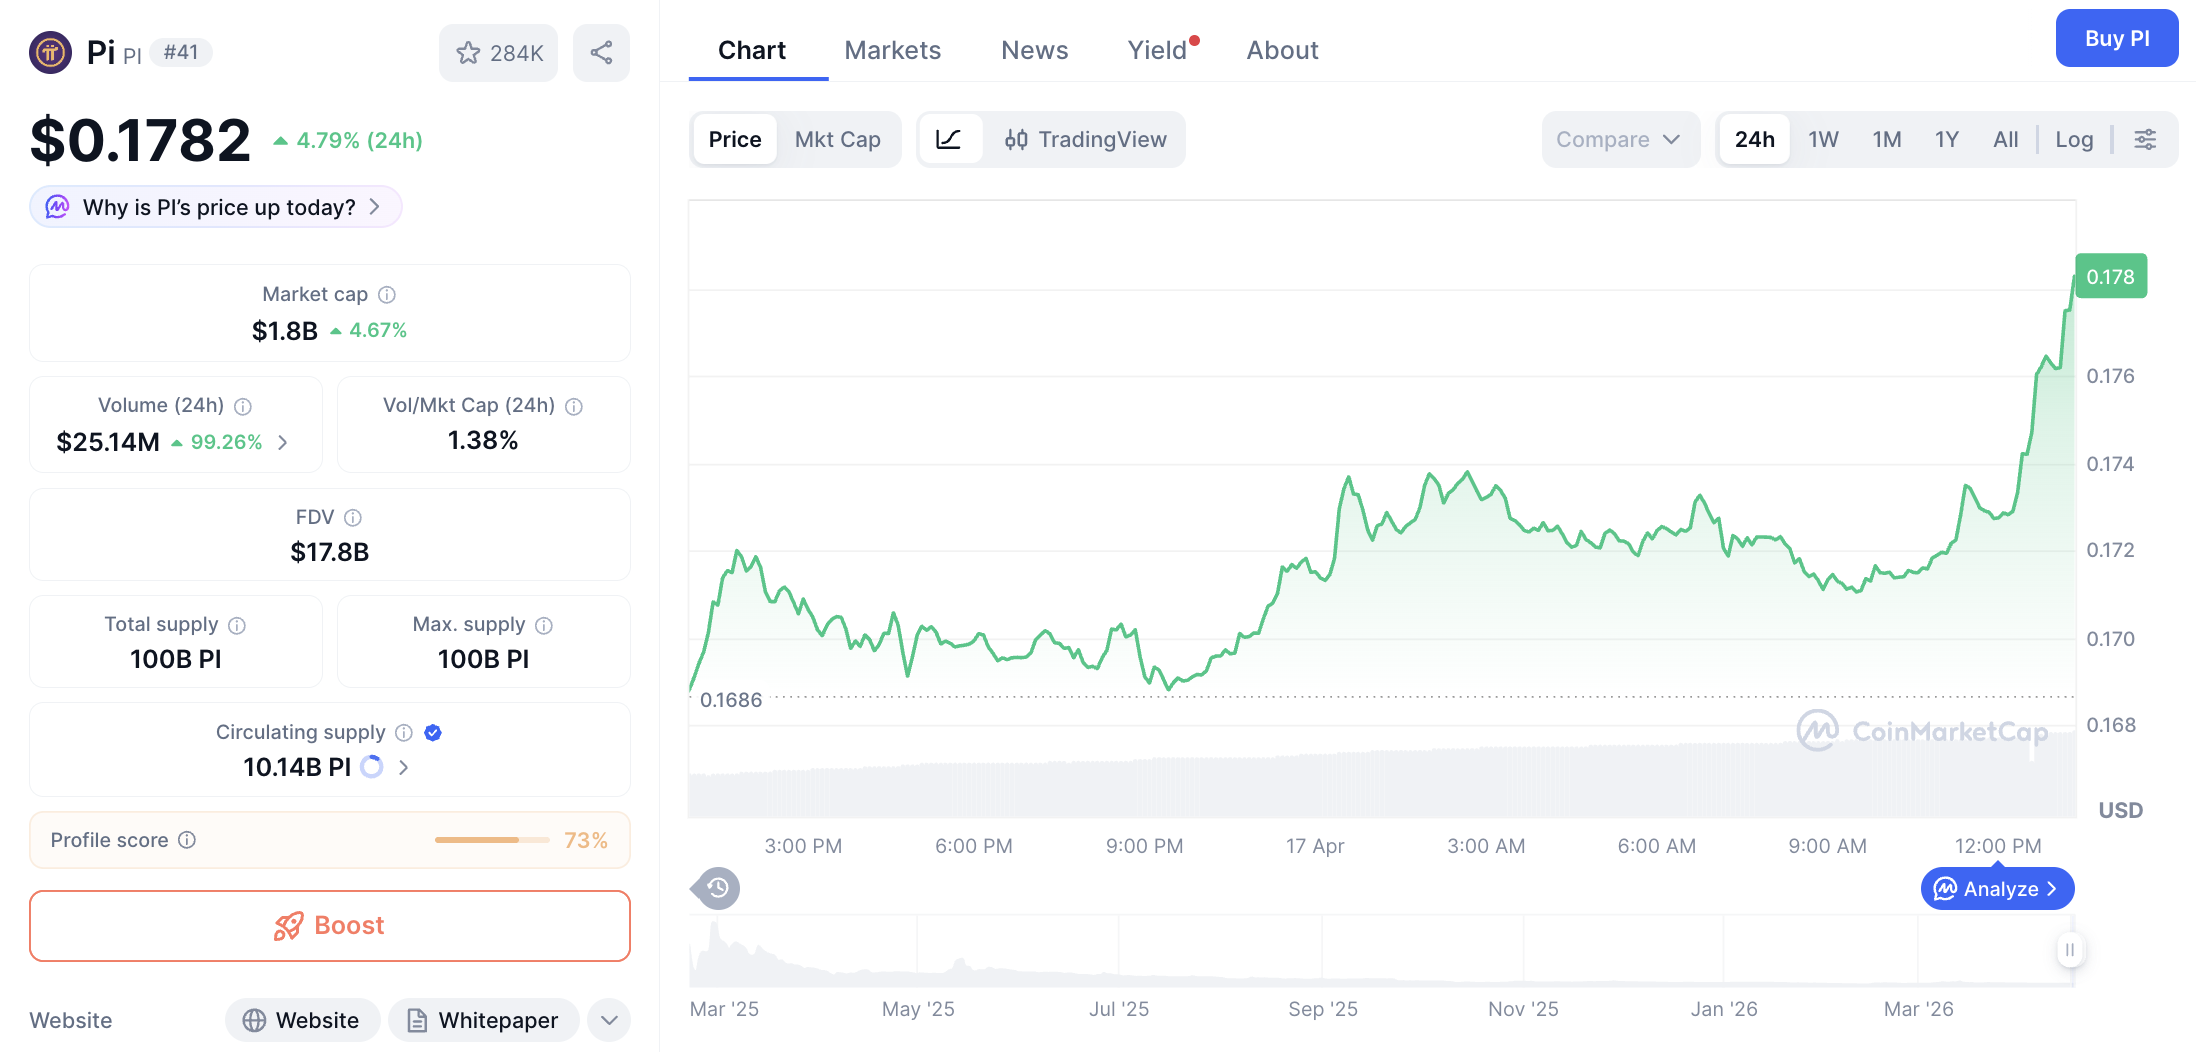The width and height of the screenshot is (2196, 1052).
Task: Open the News tab
Action: (x=1034, y=50)
